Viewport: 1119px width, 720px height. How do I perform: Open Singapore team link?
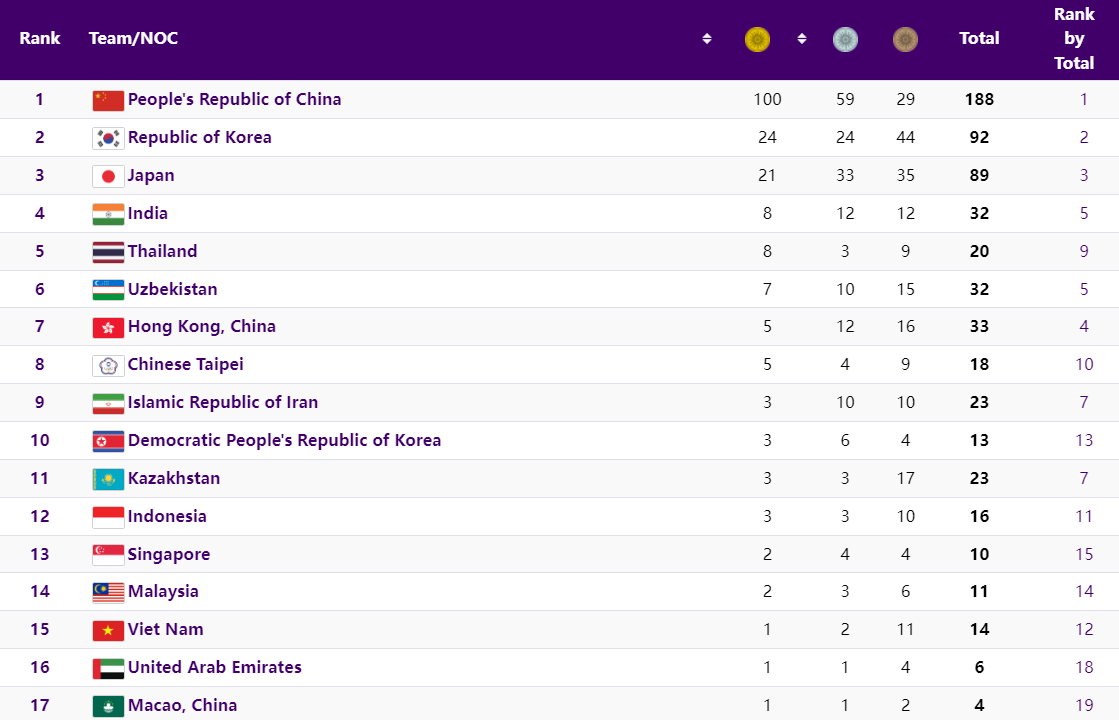169,554
